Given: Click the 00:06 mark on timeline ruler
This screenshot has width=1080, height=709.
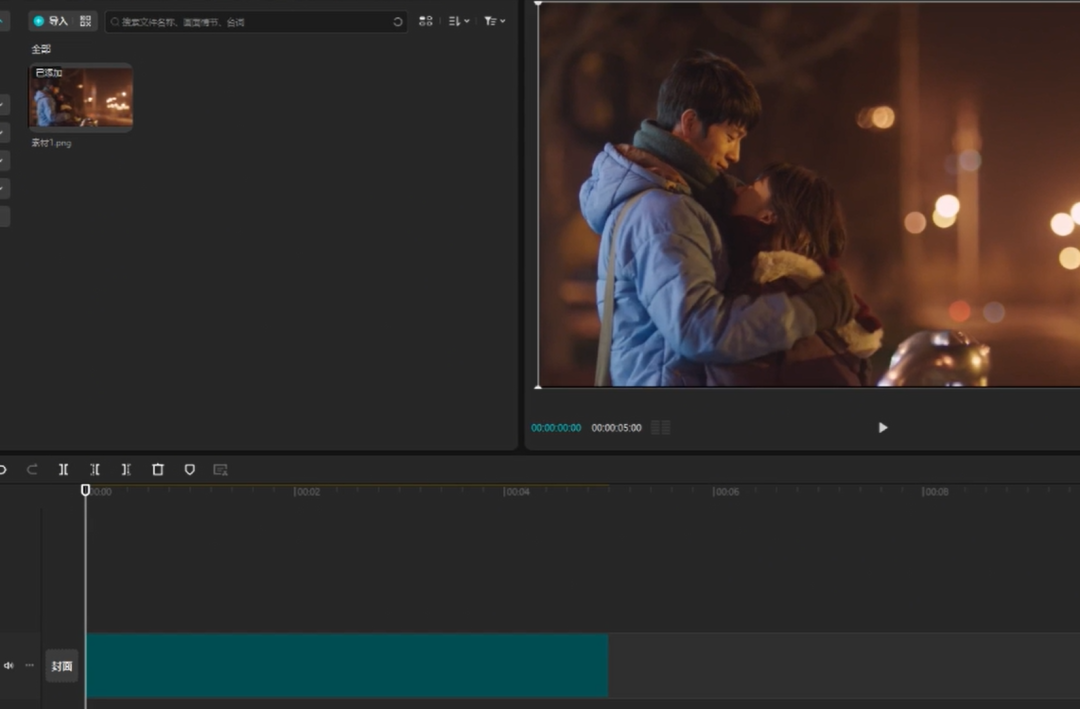Looking at the screenshot, I should (x=726, y=492).
